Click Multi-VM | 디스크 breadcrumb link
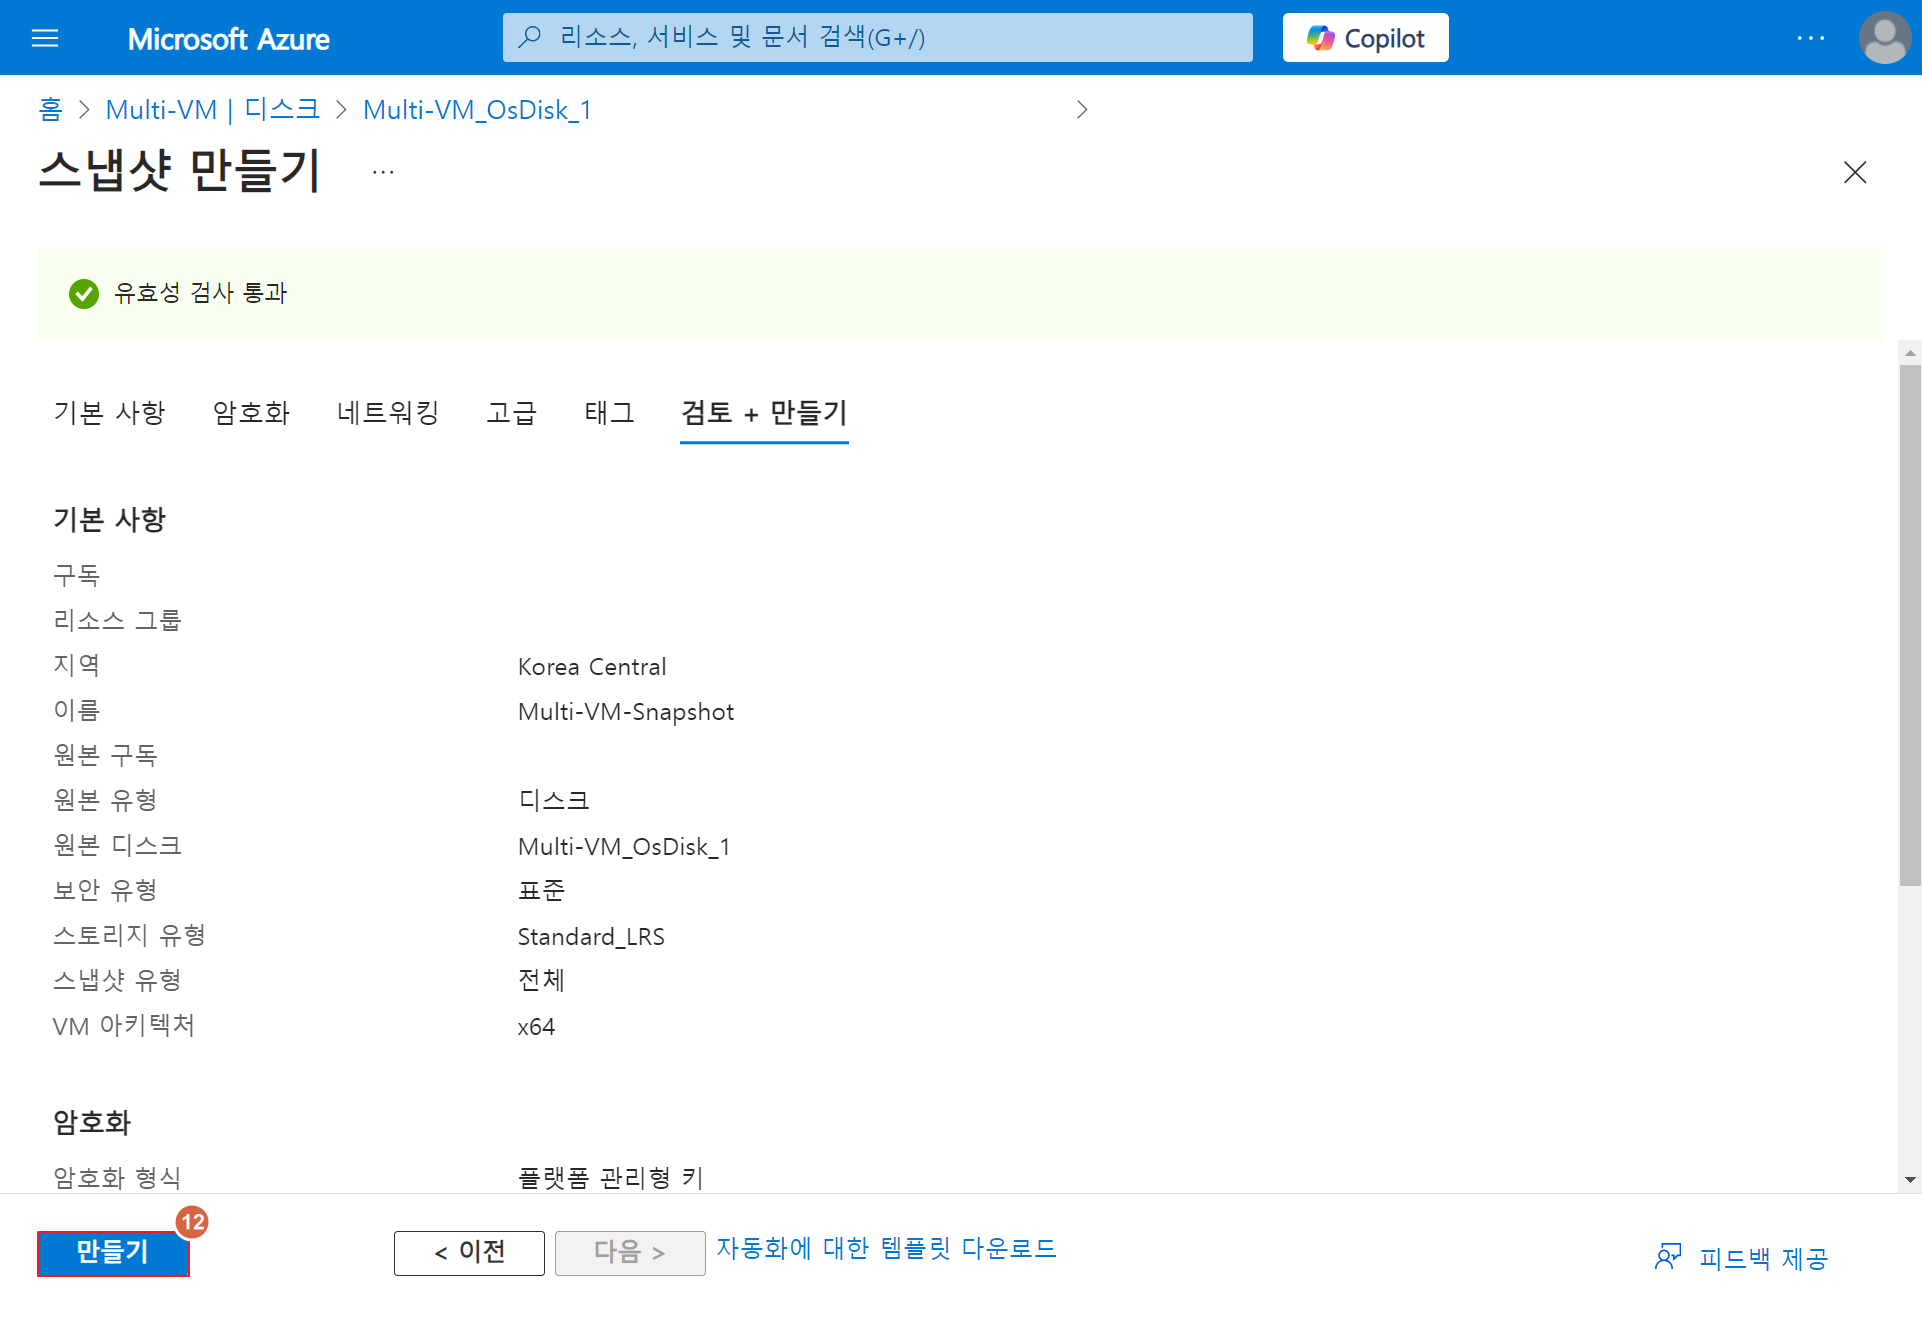 coord(212,109)
